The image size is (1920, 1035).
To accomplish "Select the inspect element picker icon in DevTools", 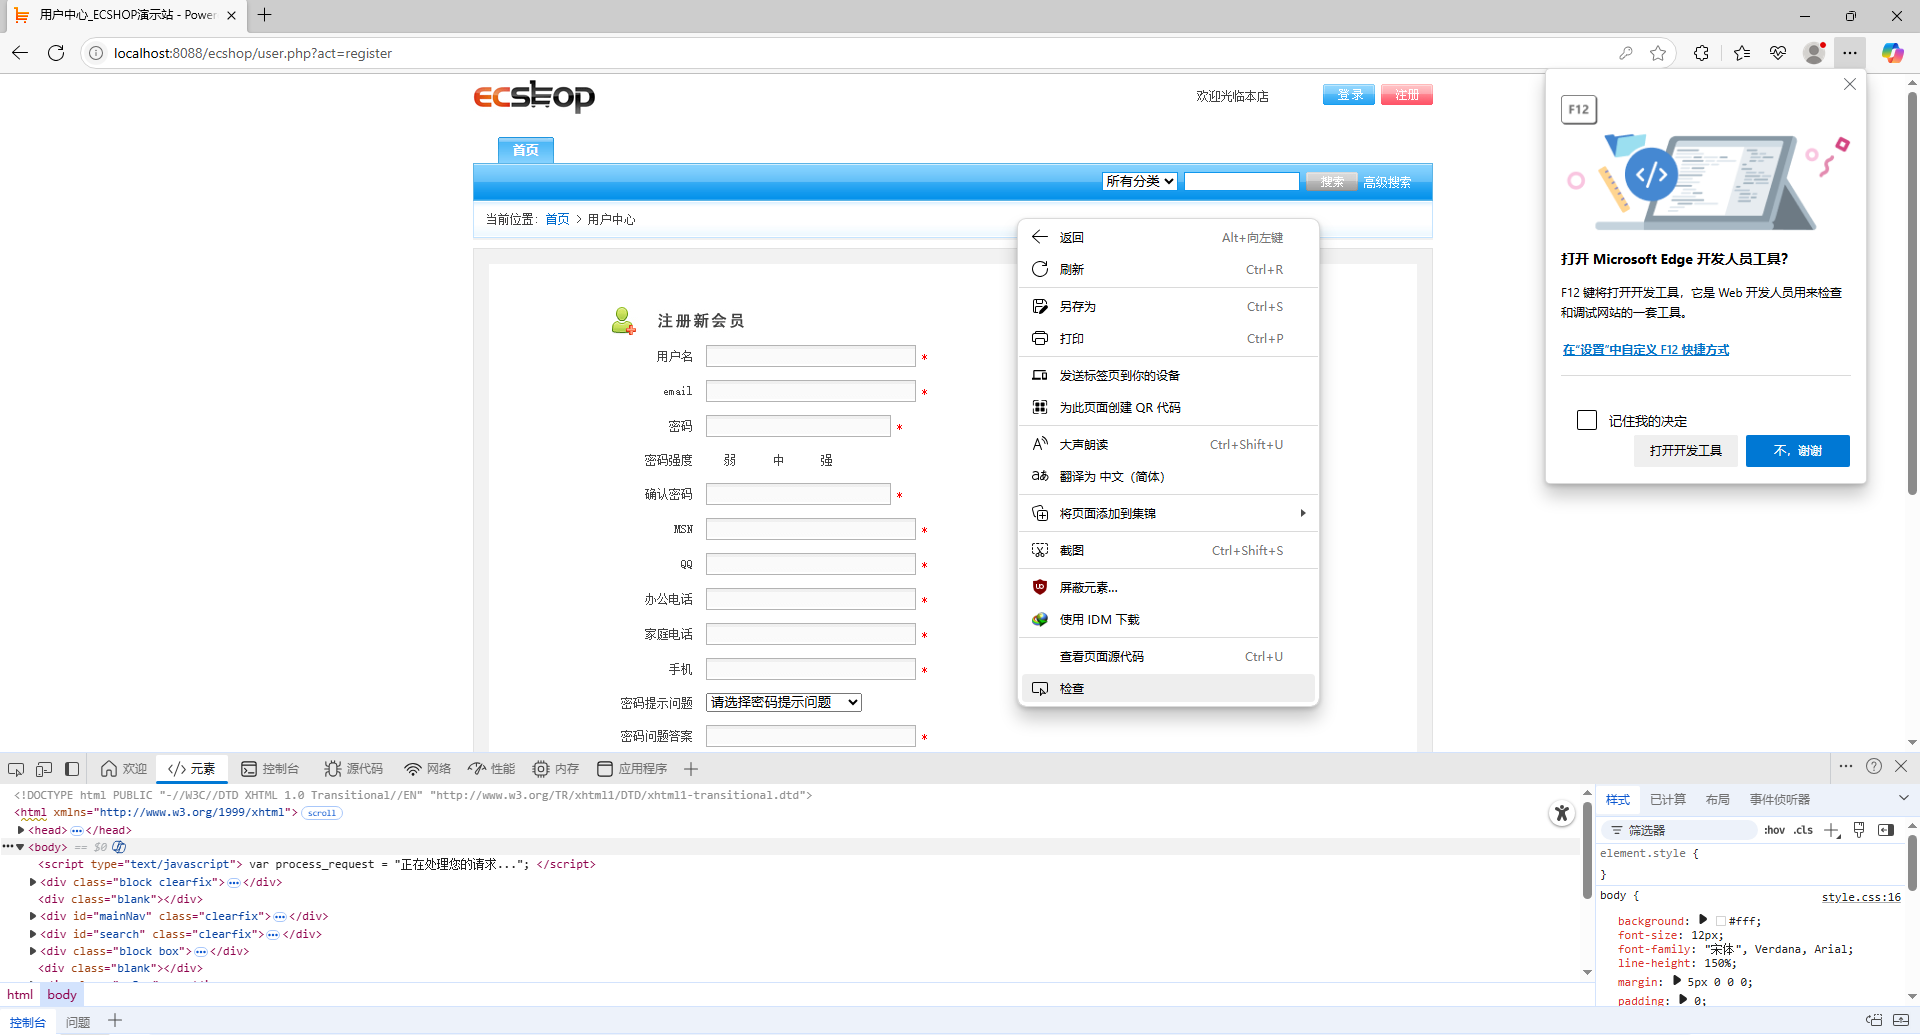I will point(16,769).
